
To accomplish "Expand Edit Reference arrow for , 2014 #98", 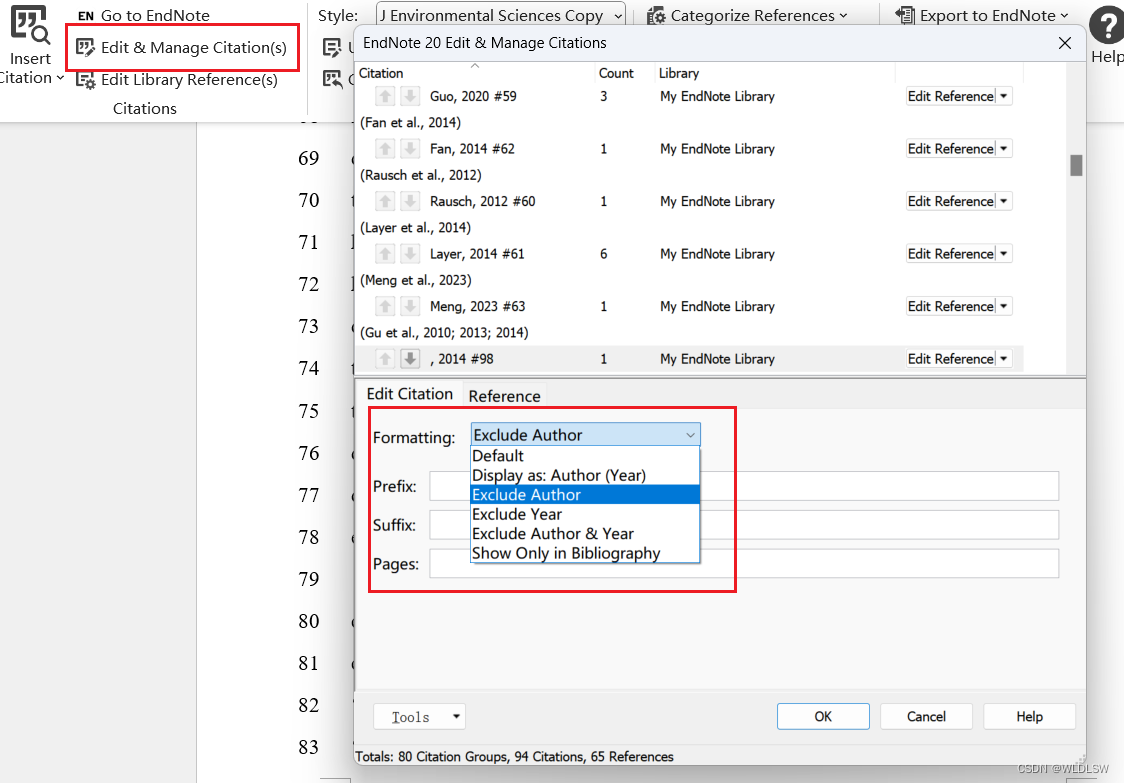I will pos(1004,359).
